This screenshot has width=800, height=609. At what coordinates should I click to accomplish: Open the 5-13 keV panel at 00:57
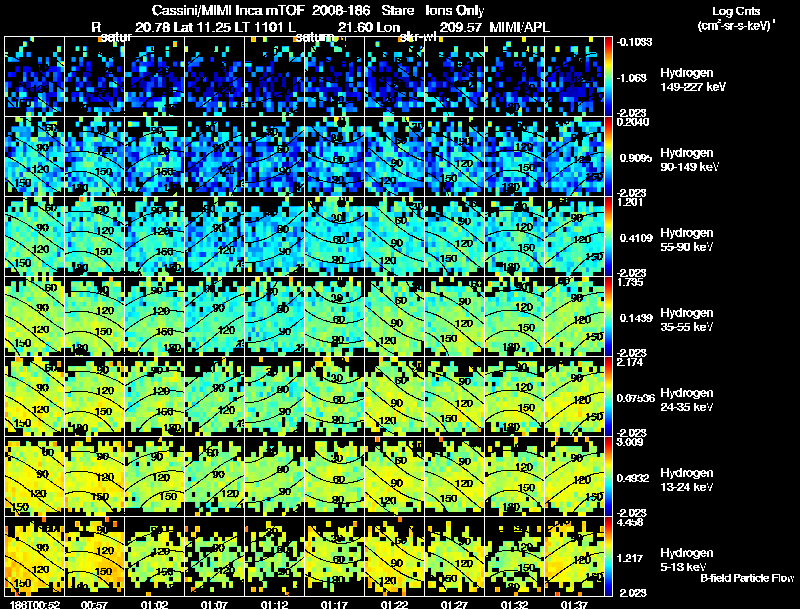[94, 556]
